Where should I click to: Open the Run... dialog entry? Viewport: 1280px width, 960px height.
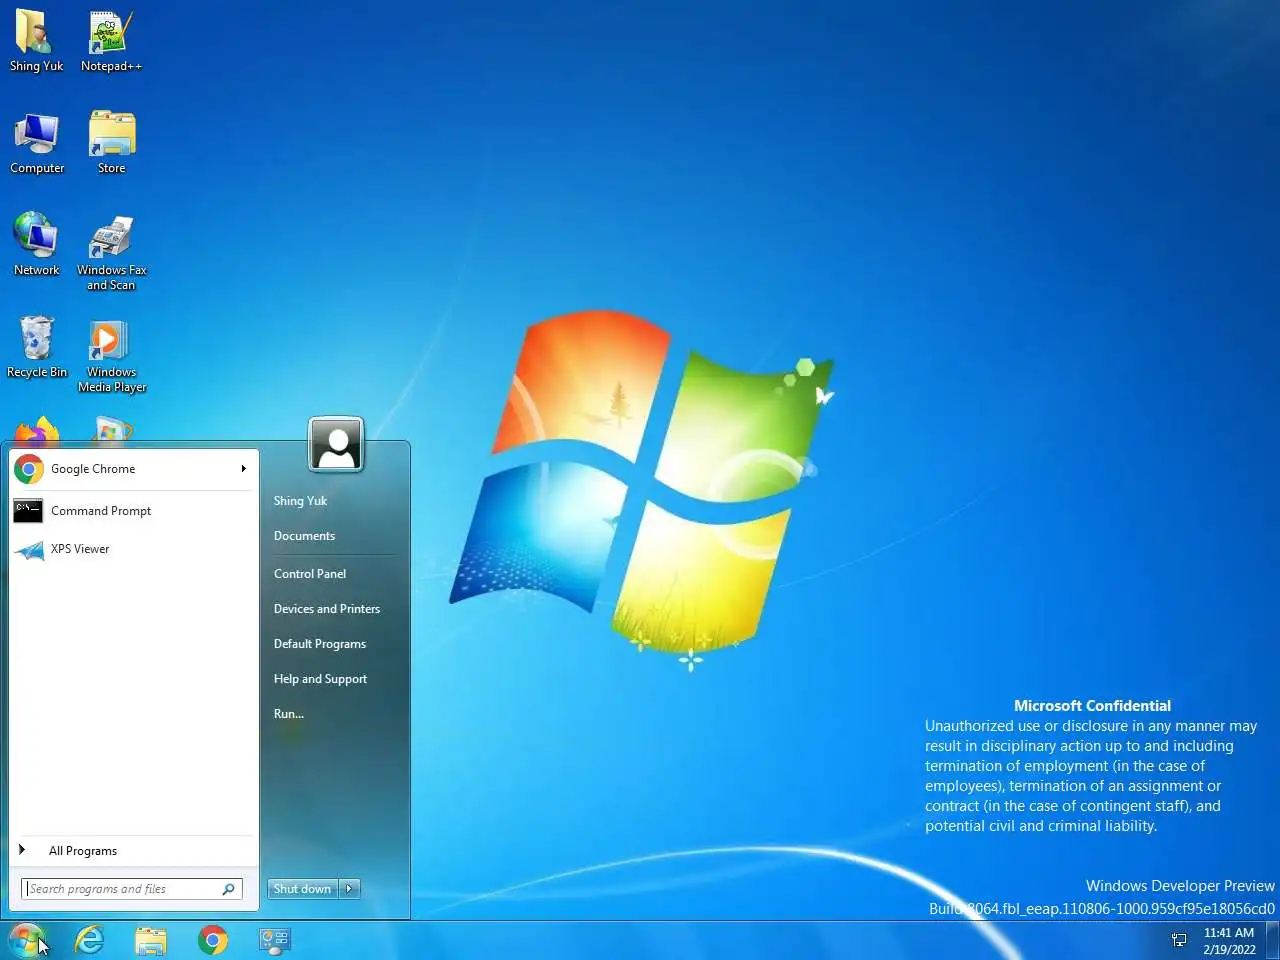click(x=289, y=714)
